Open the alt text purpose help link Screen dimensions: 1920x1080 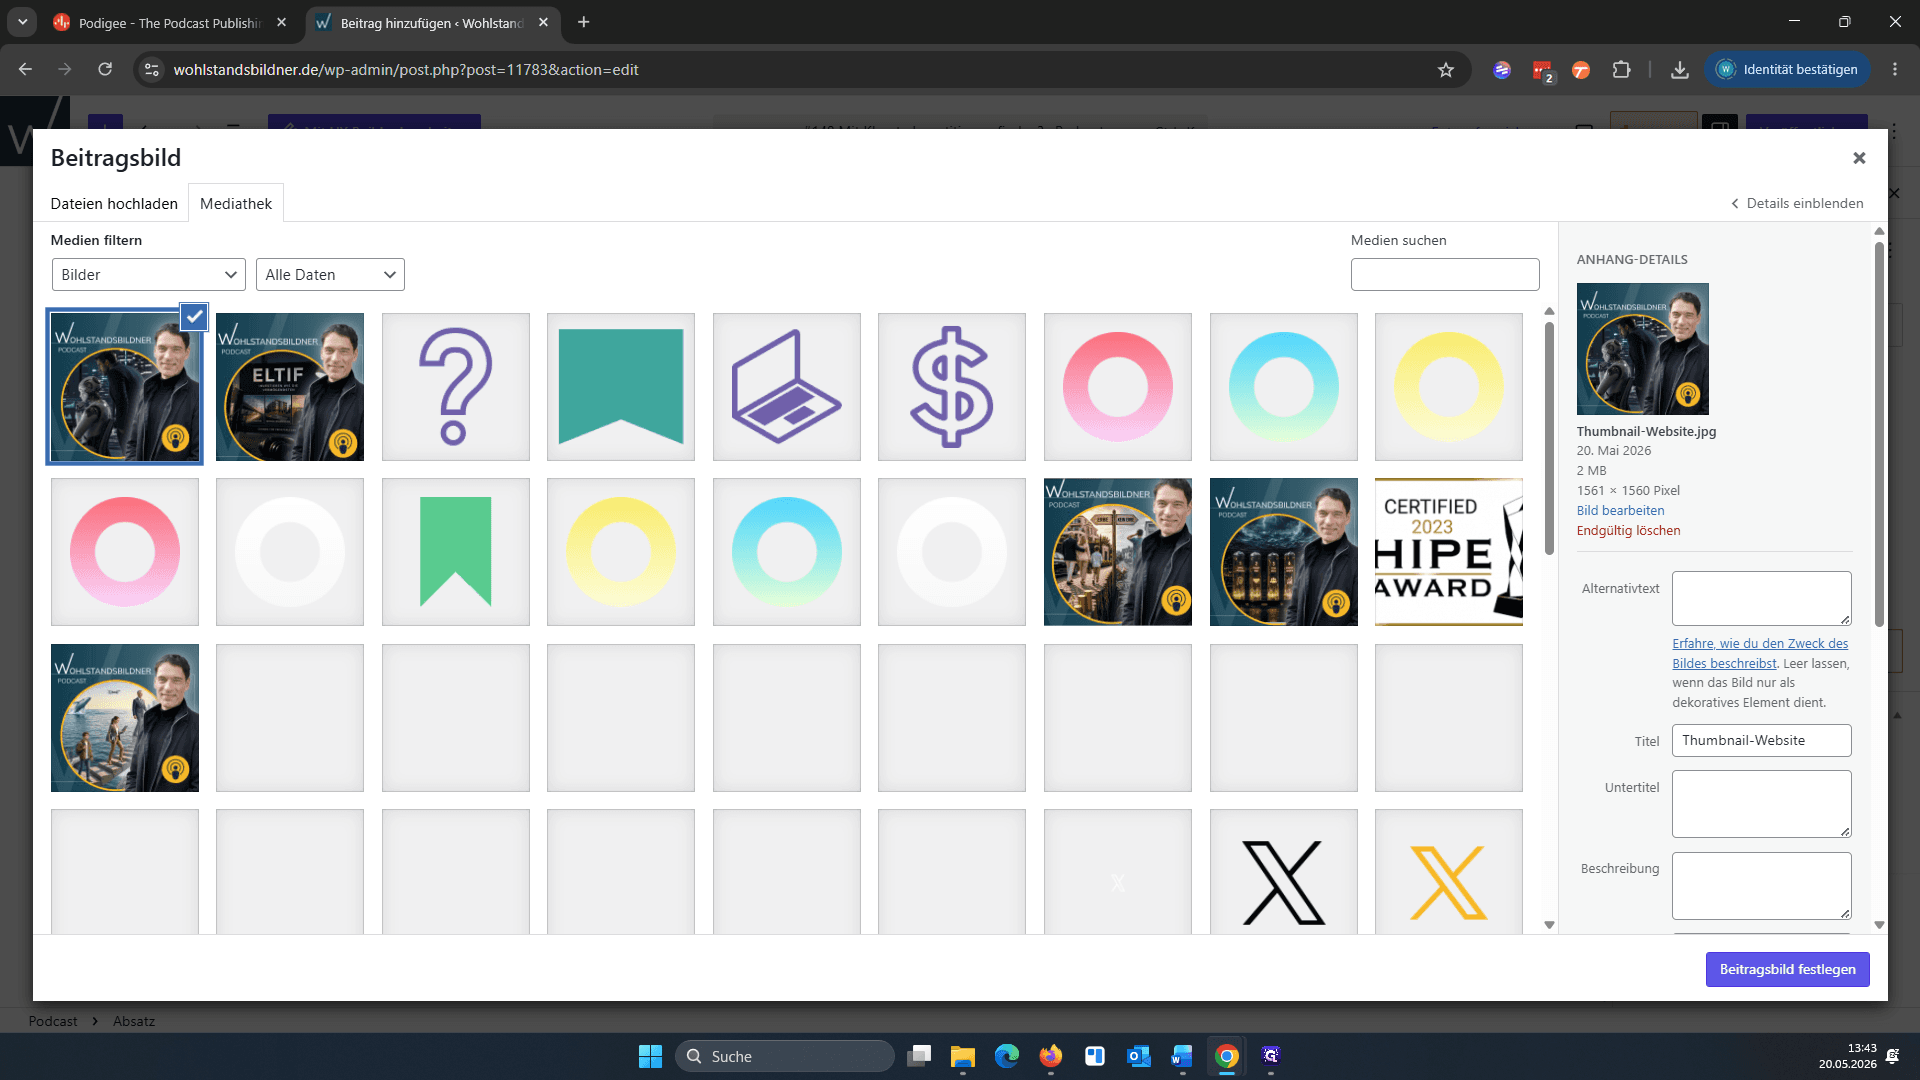click(x=1760, y=653)
